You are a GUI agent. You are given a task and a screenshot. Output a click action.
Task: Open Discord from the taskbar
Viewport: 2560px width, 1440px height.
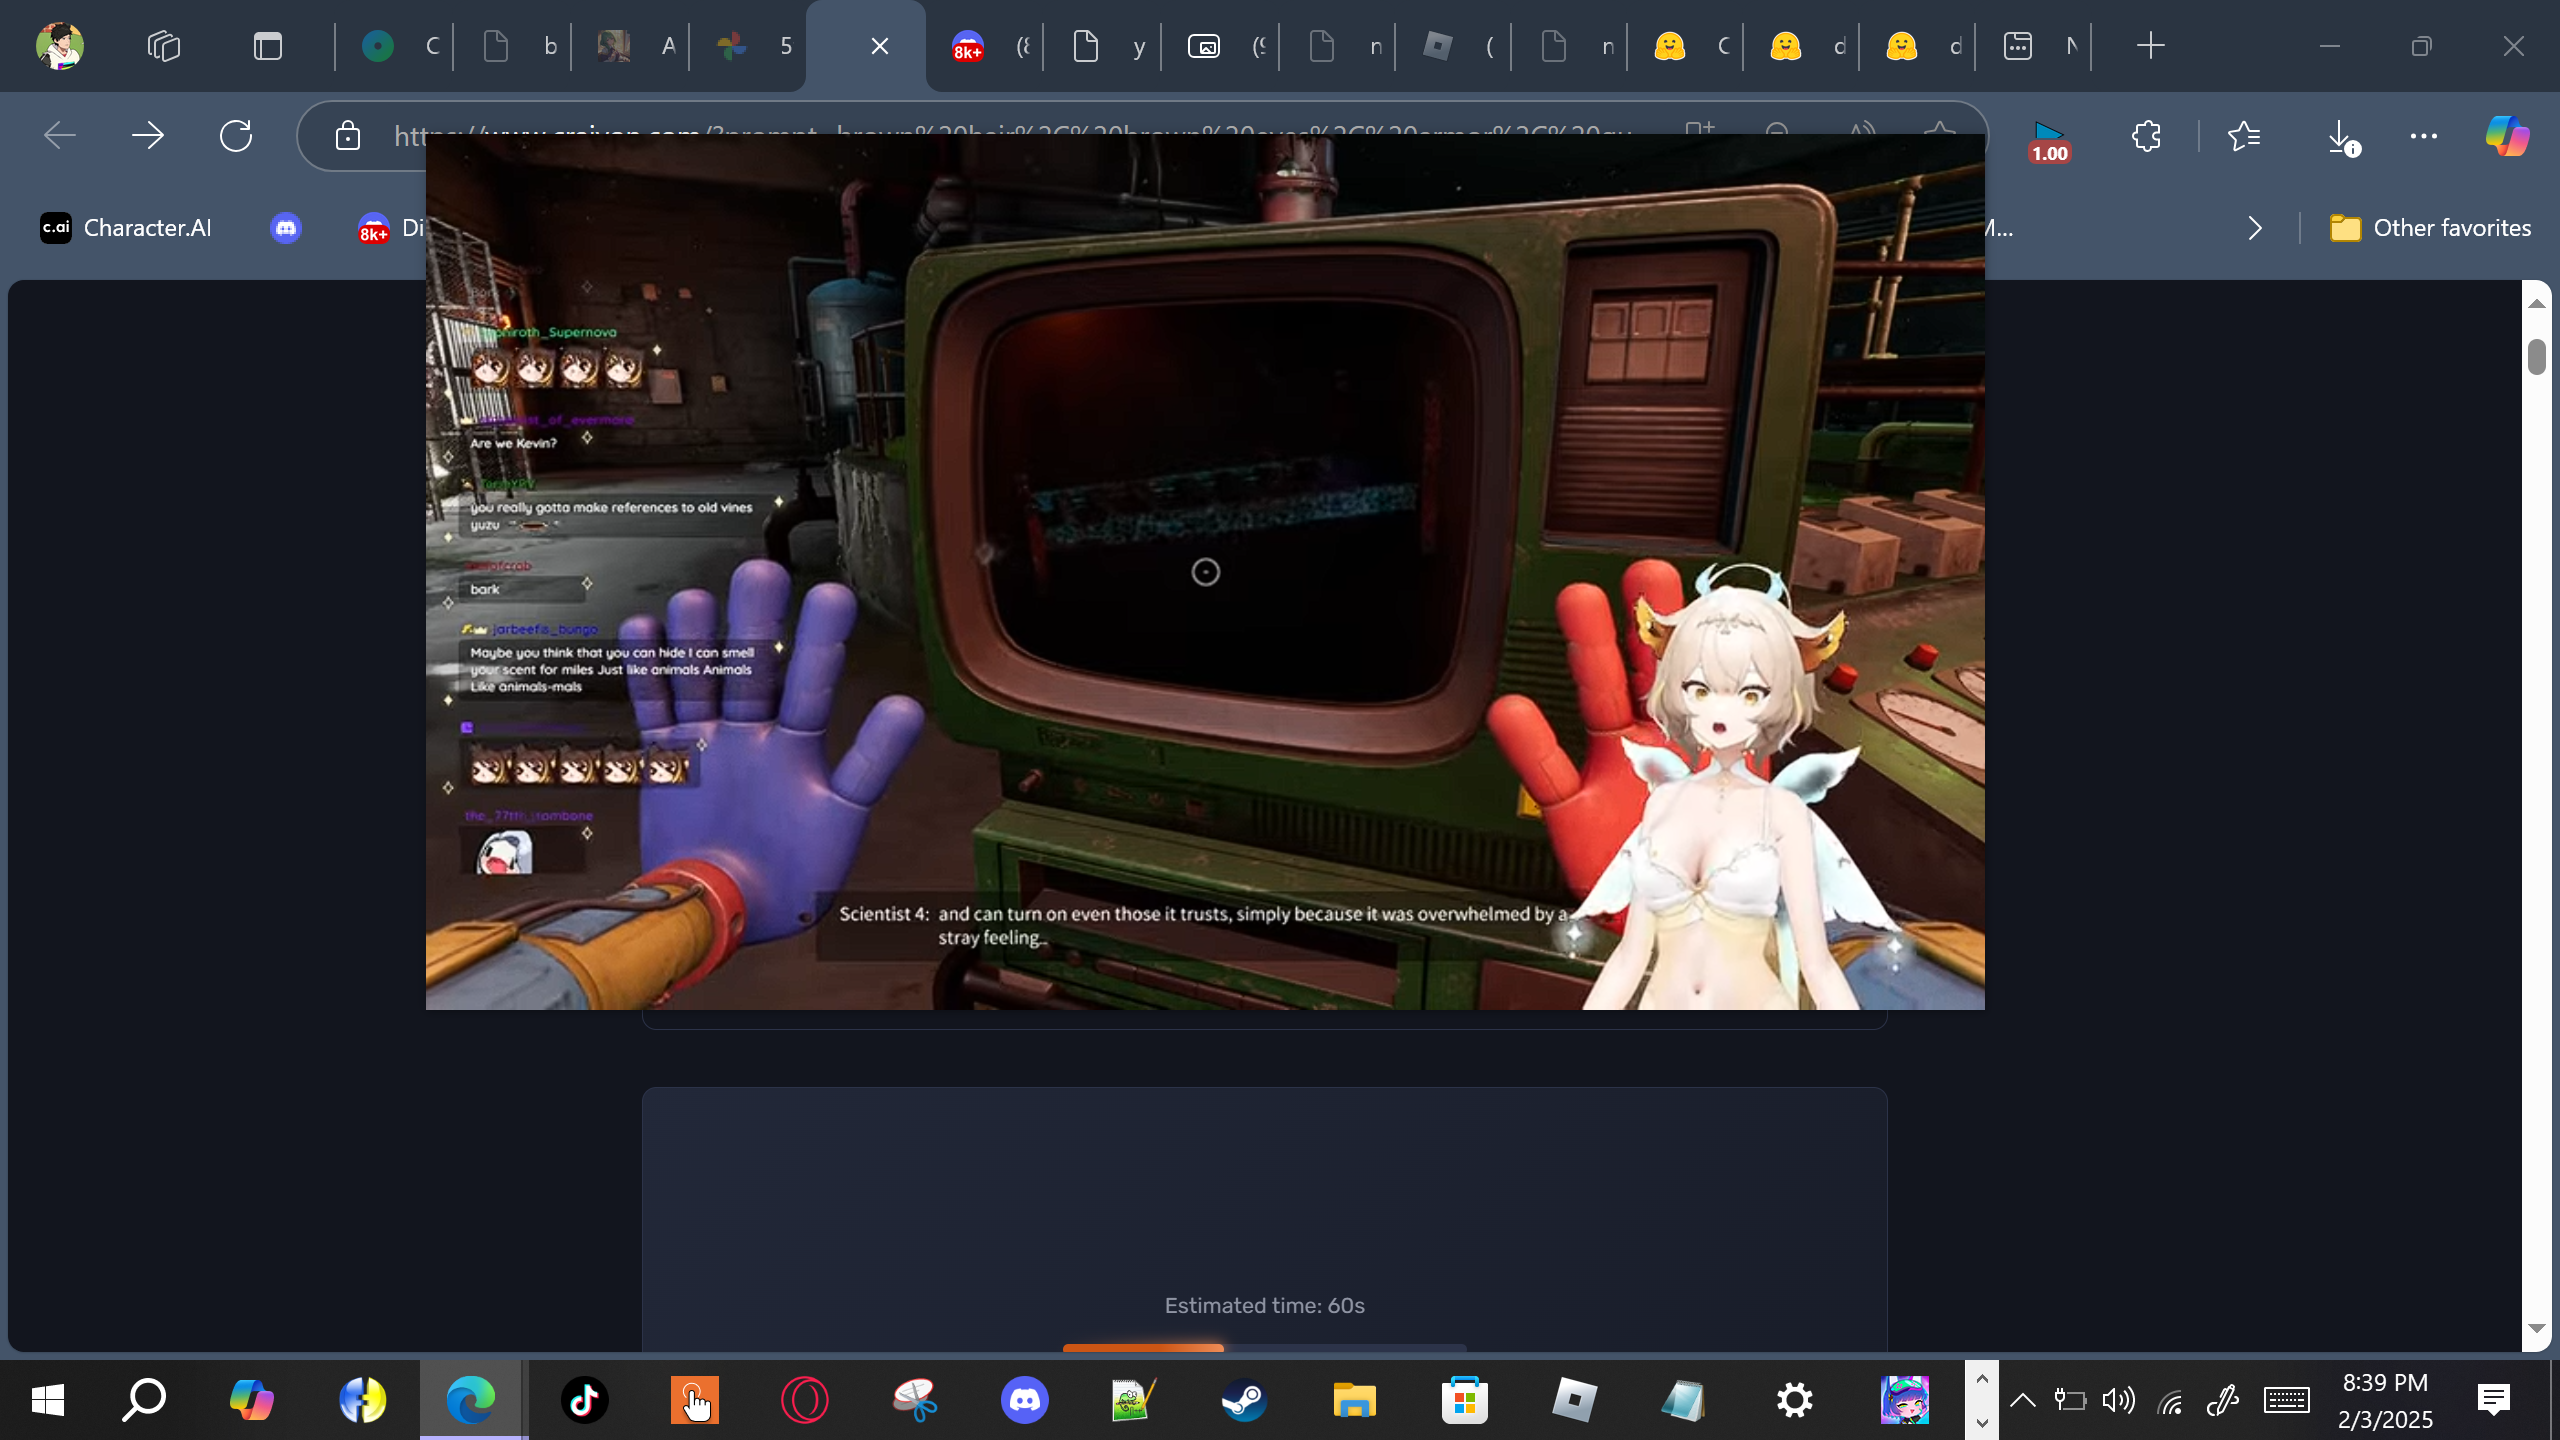point(1024,1400)
